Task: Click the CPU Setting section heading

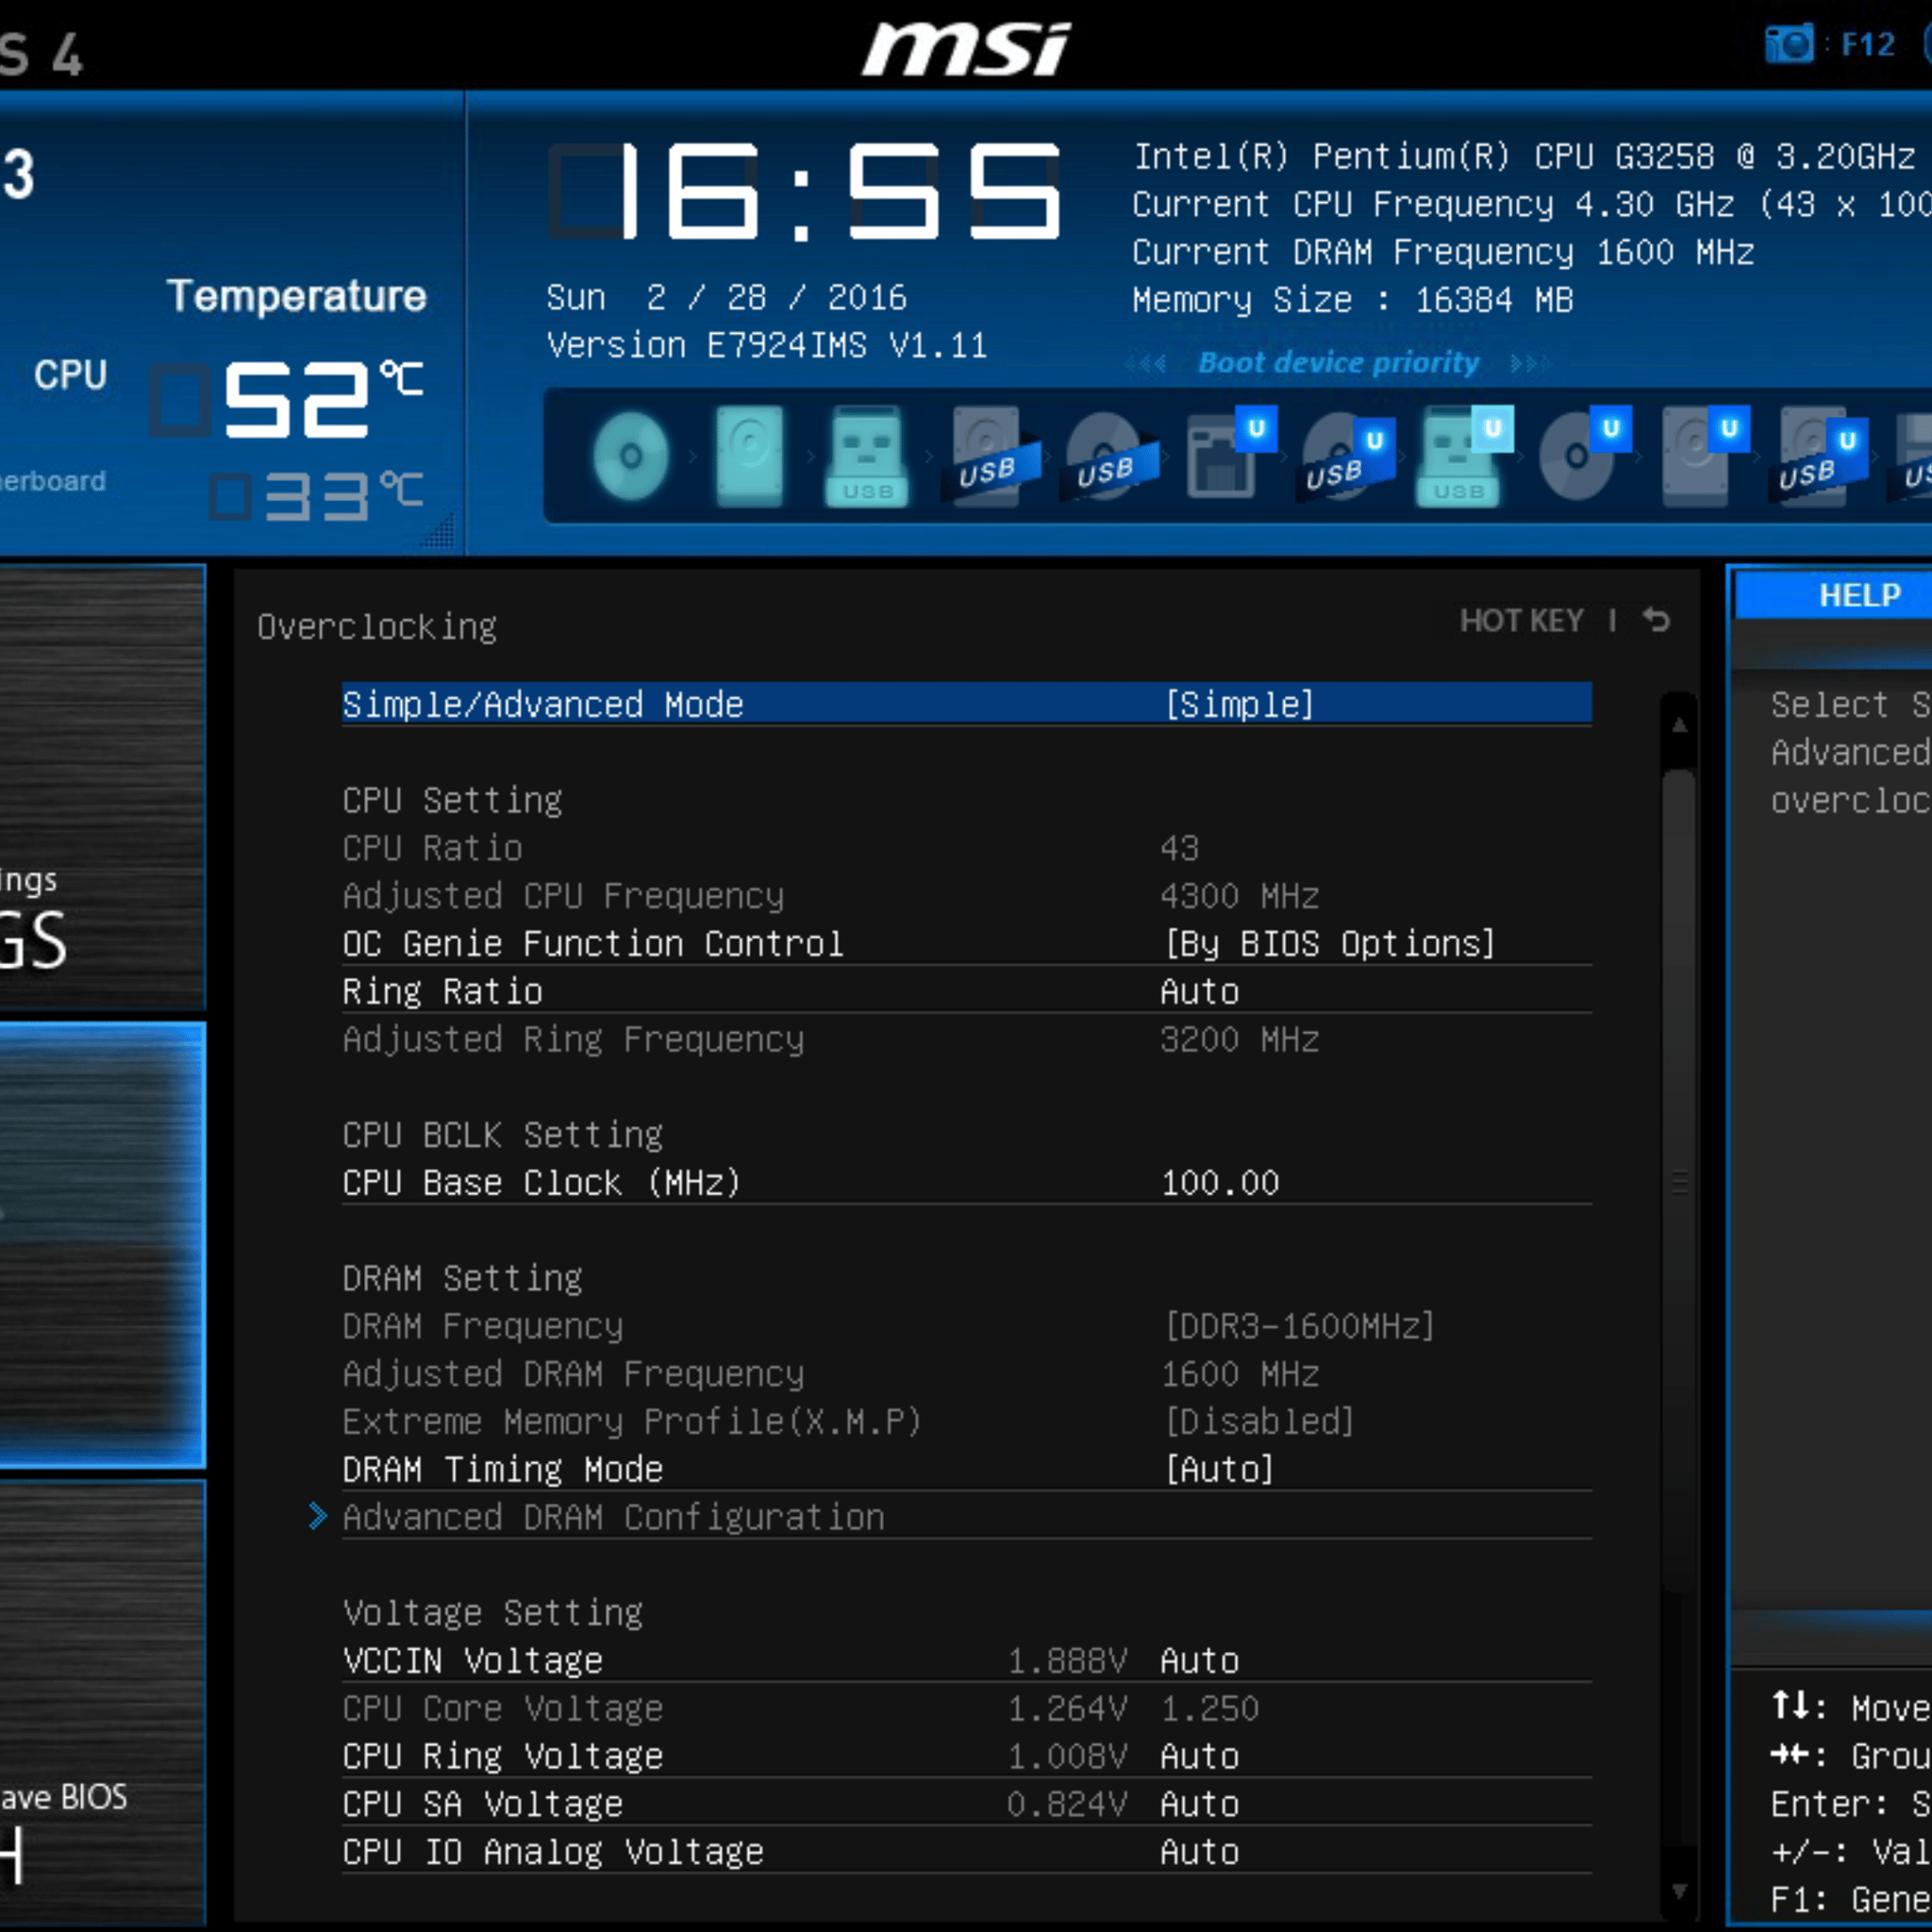Action: 452,800
